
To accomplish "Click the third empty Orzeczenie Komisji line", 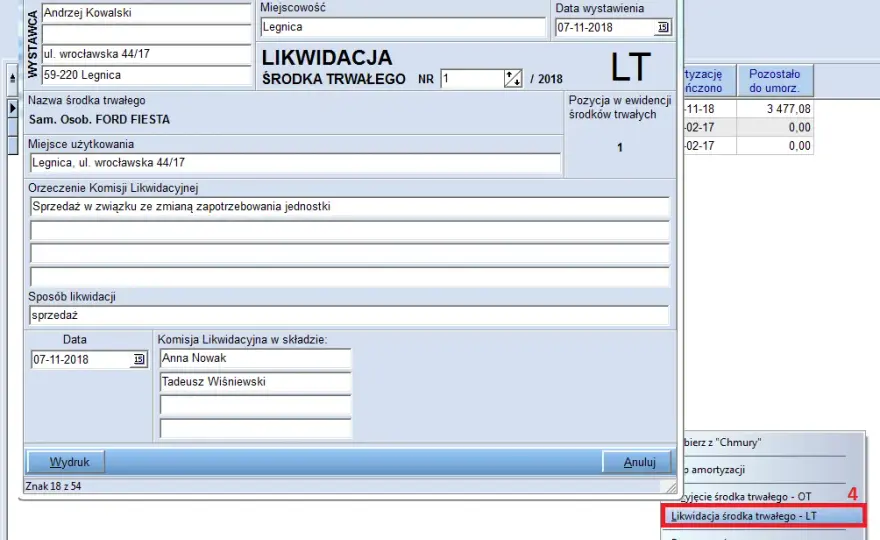I will 350,254.
